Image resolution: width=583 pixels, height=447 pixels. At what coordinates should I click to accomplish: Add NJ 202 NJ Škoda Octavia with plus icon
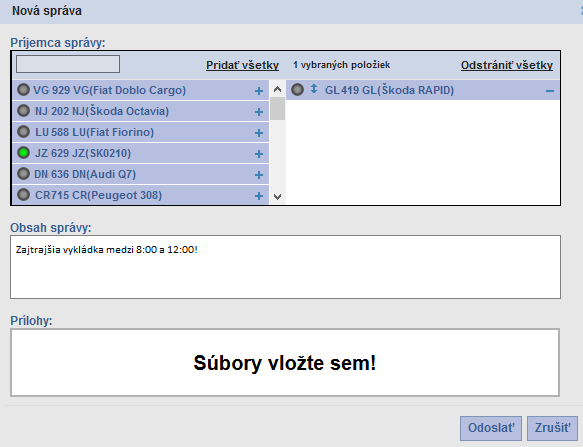point(259,112)
